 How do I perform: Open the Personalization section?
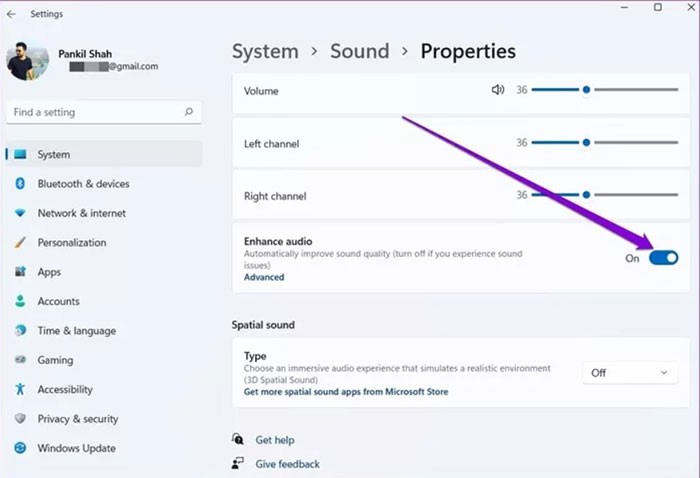pos(71,242)
